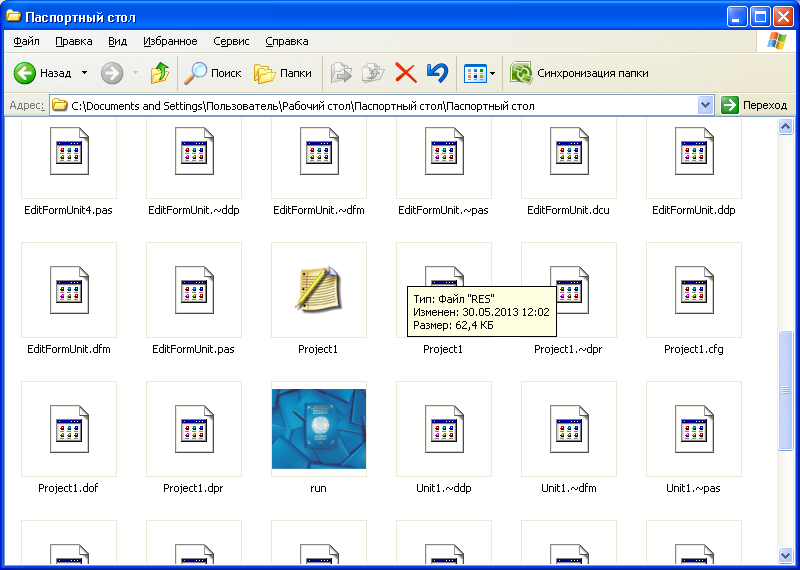
Task: Click the red X Delete toolbar icon
Action: (405, 73)
